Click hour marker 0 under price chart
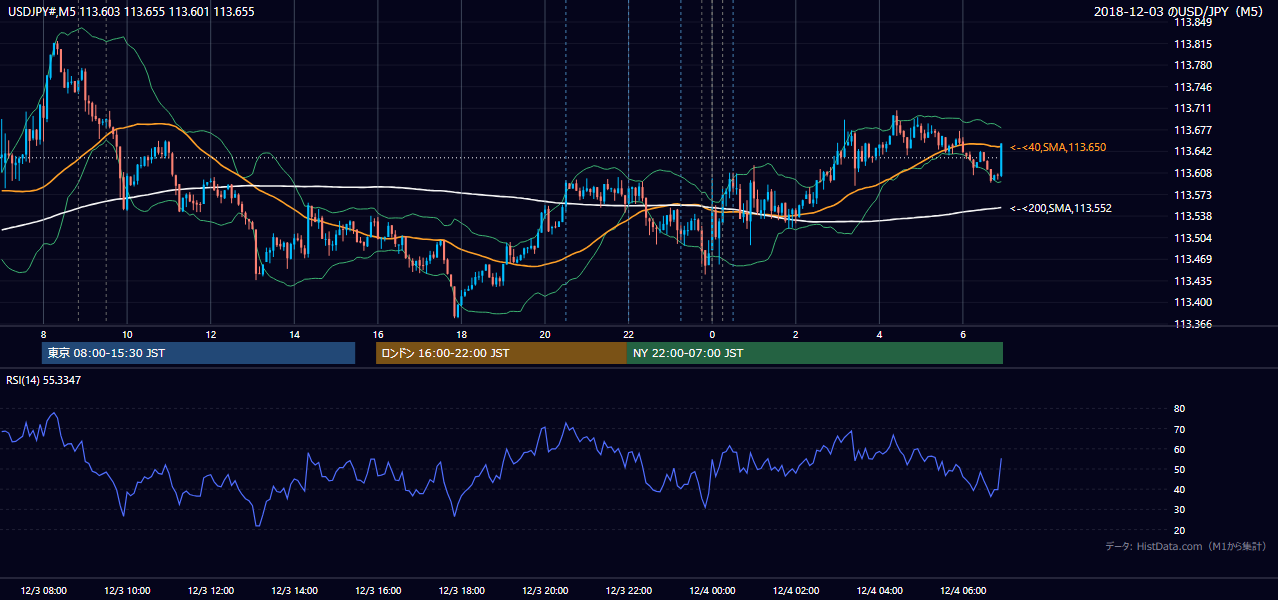 click(712, 334)
